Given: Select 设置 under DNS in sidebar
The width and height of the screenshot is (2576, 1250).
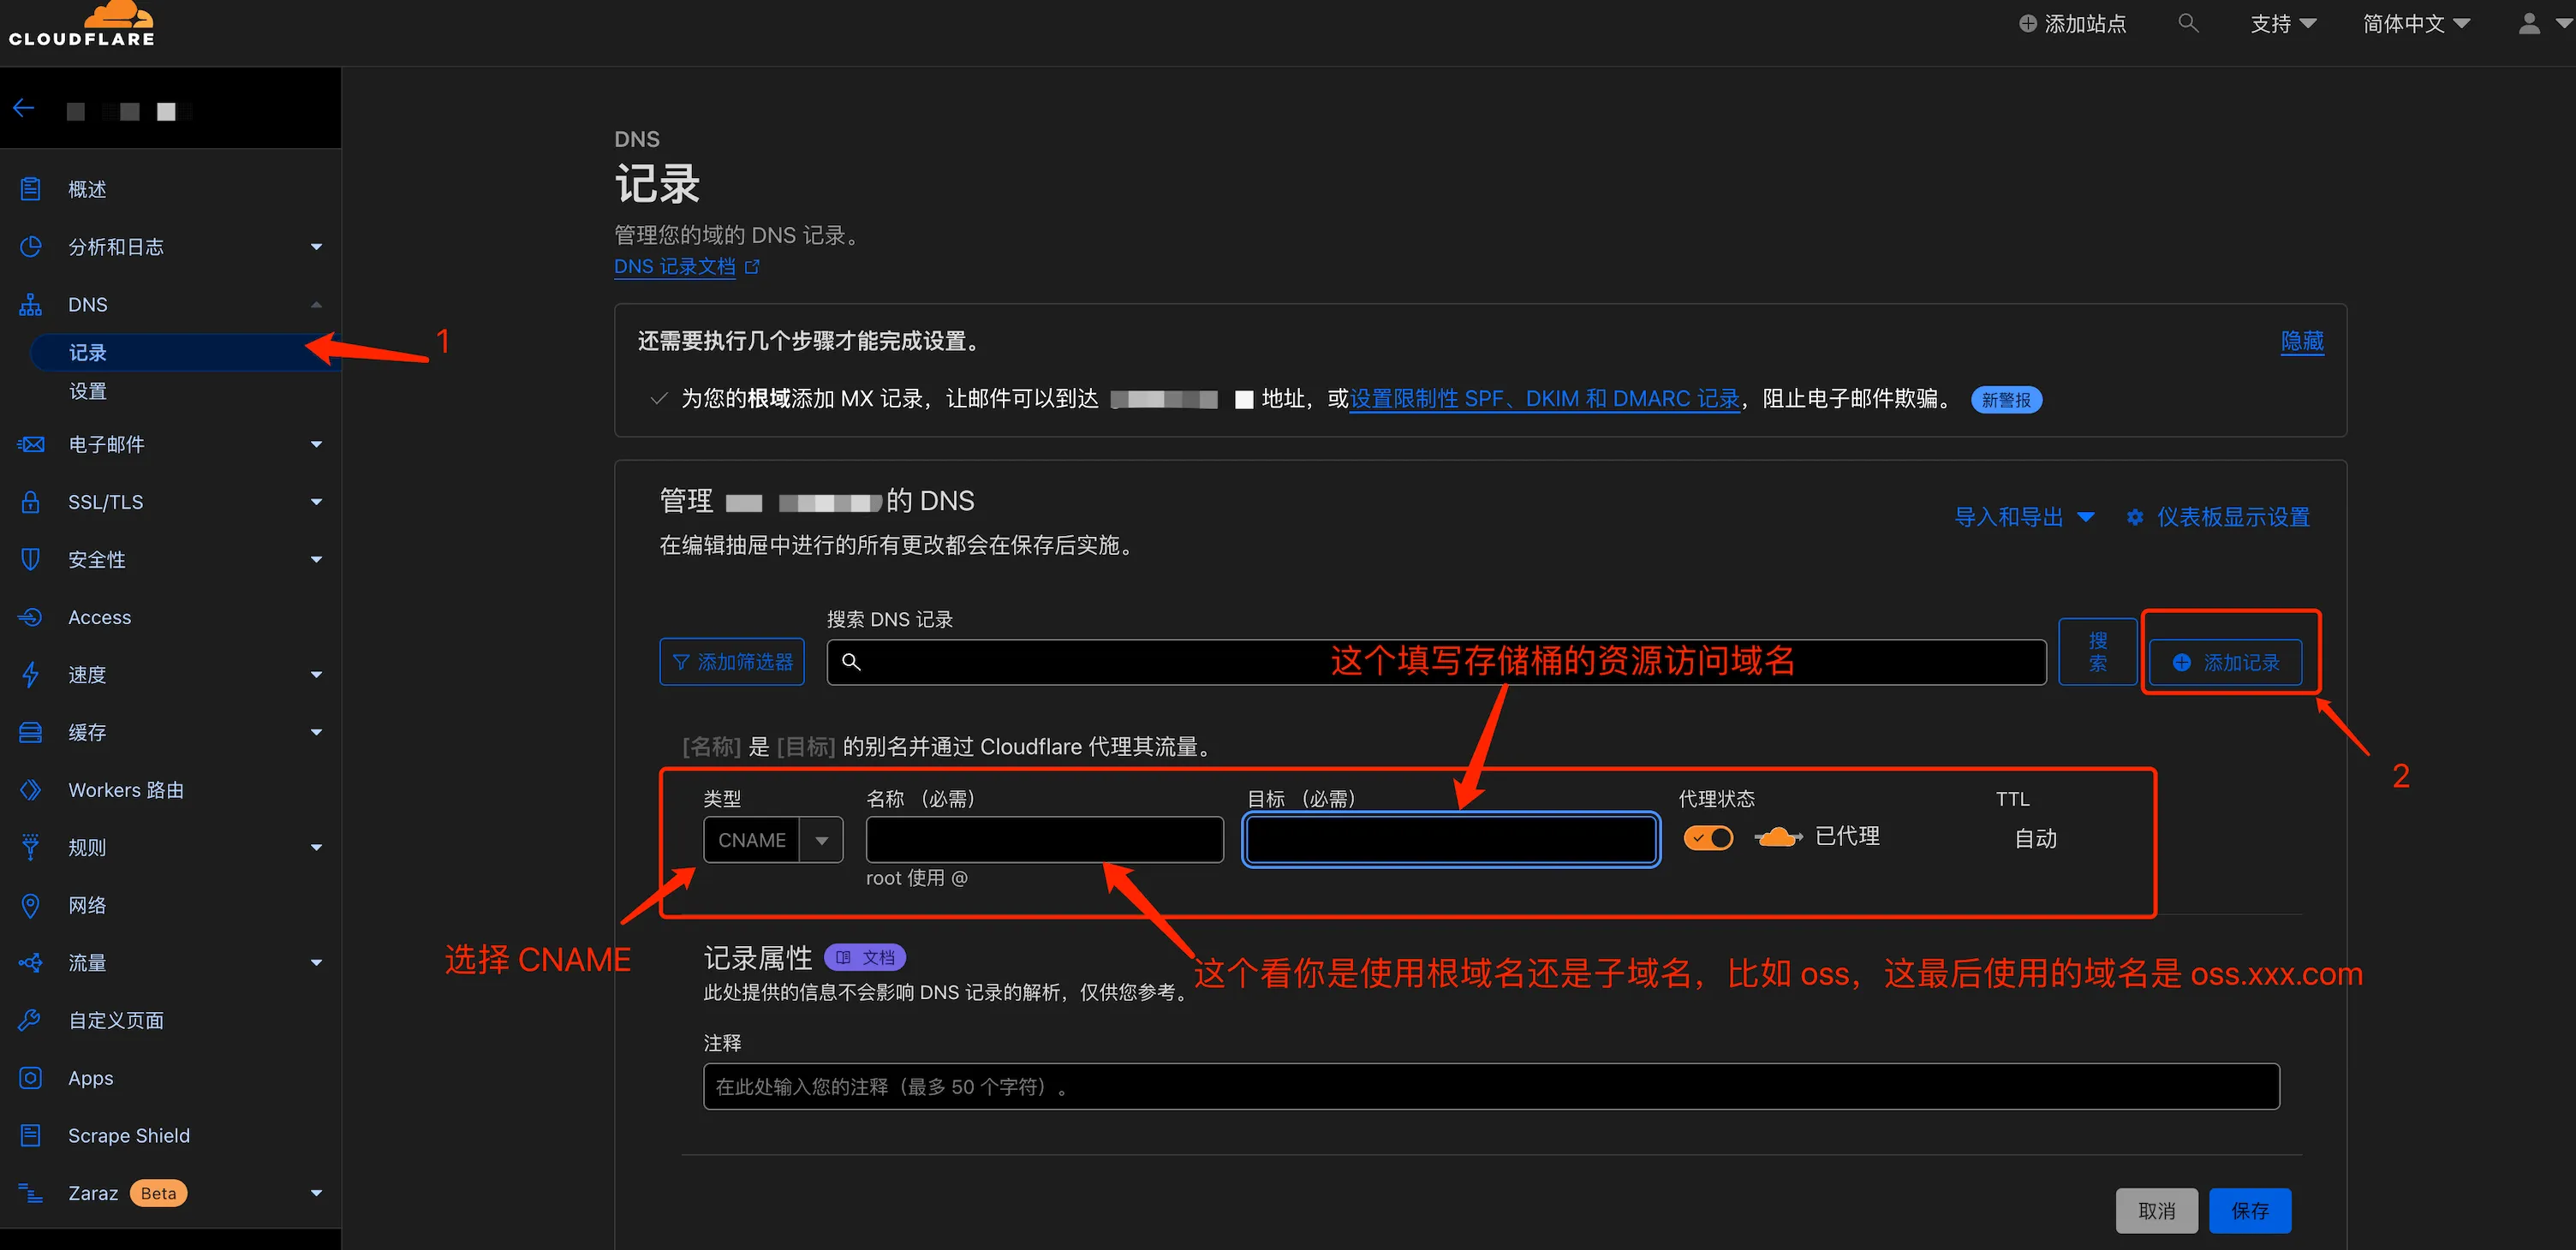Looking at the screenshot, I should tap(87, 391).
